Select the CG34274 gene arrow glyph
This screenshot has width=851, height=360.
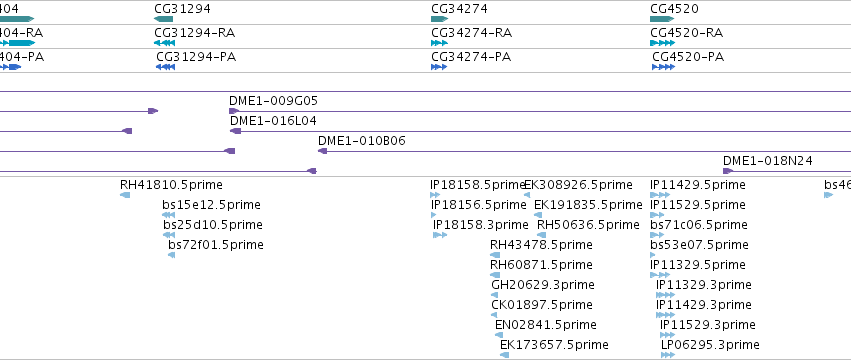440,19
